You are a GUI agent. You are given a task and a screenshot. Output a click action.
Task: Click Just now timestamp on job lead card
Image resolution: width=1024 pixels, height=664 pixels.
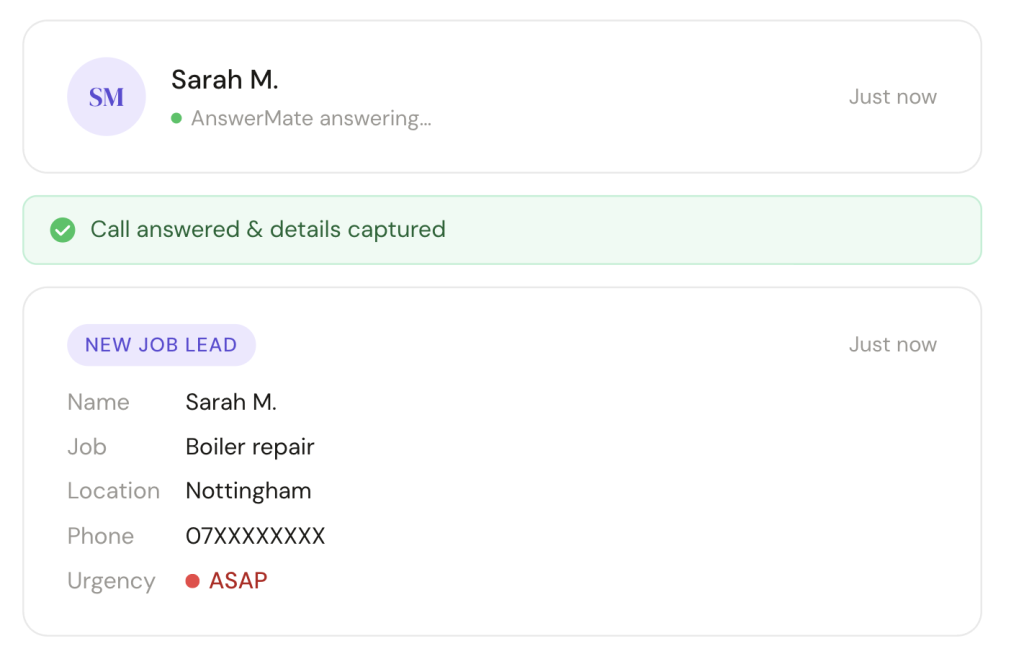892,345
